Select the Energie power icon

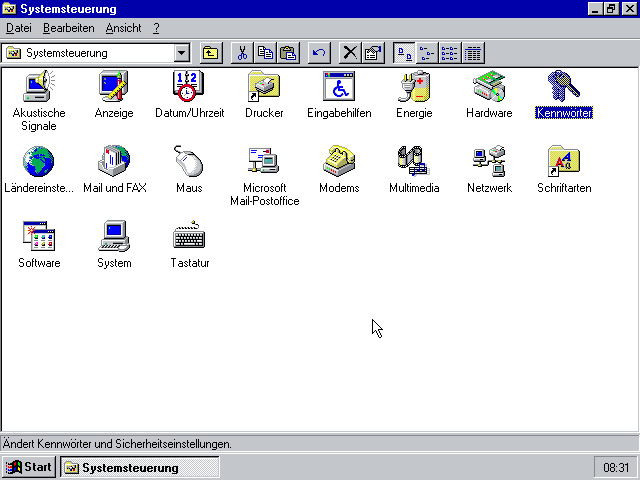pos(414,87)
